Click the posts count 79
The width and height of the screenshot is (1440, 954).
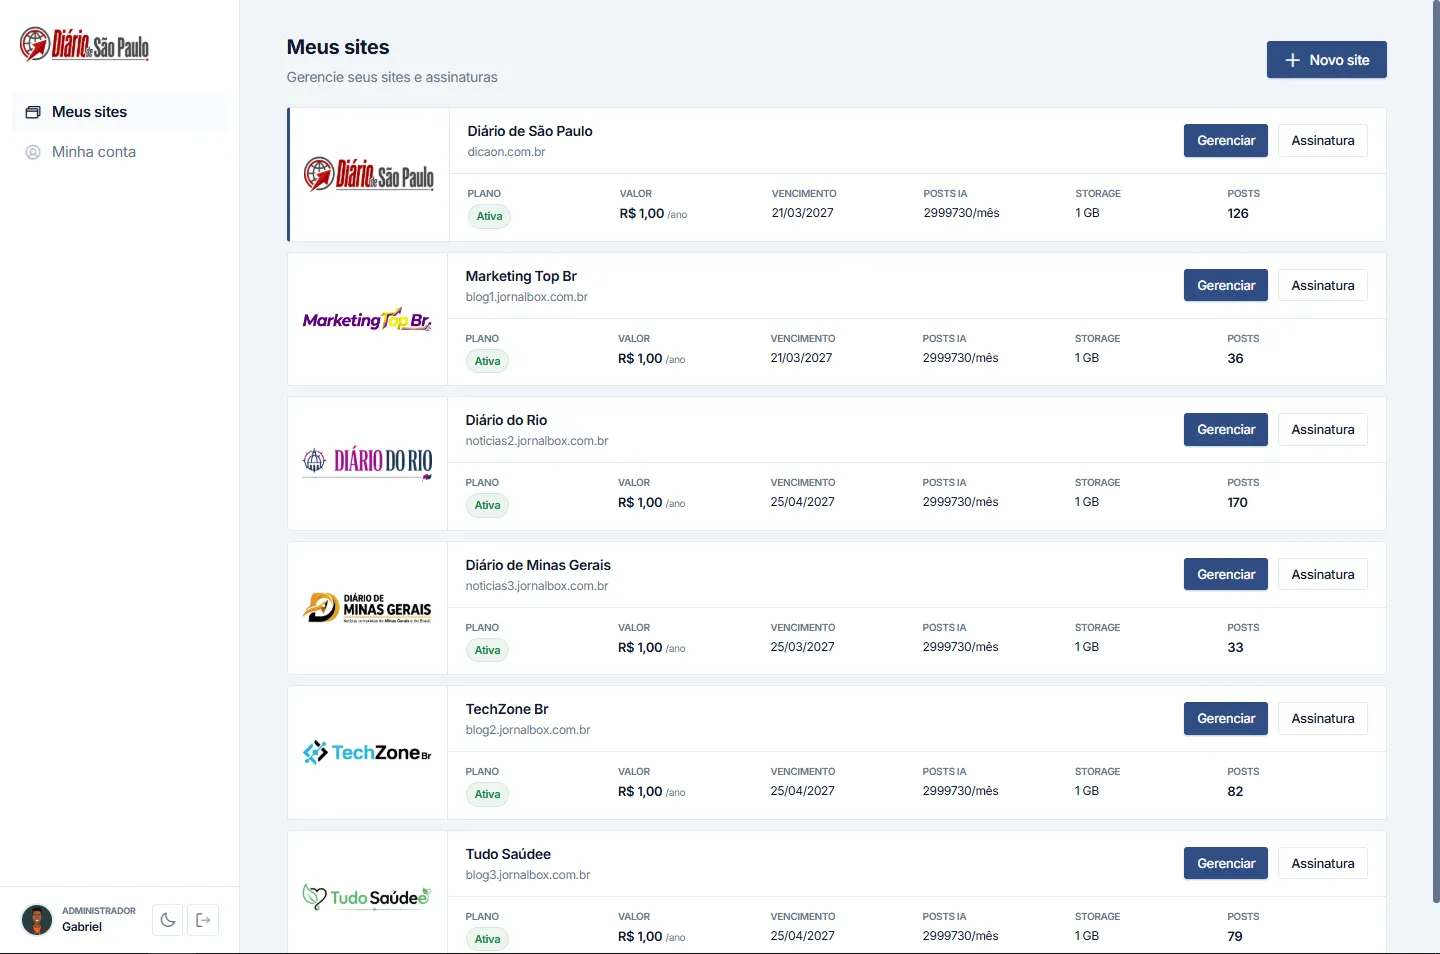pos(1235,936)
